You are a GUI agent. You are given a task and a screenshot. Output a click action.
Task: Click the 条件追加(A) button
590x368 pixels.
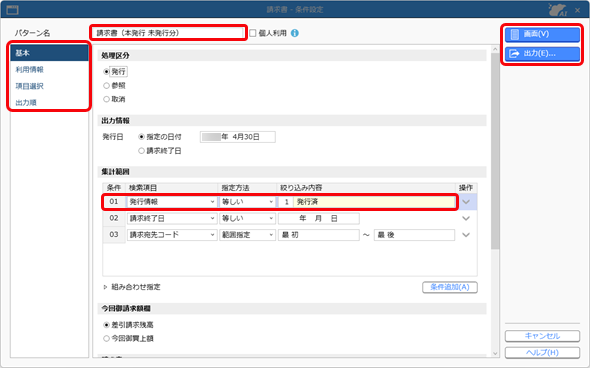click(x=450, y=287)
